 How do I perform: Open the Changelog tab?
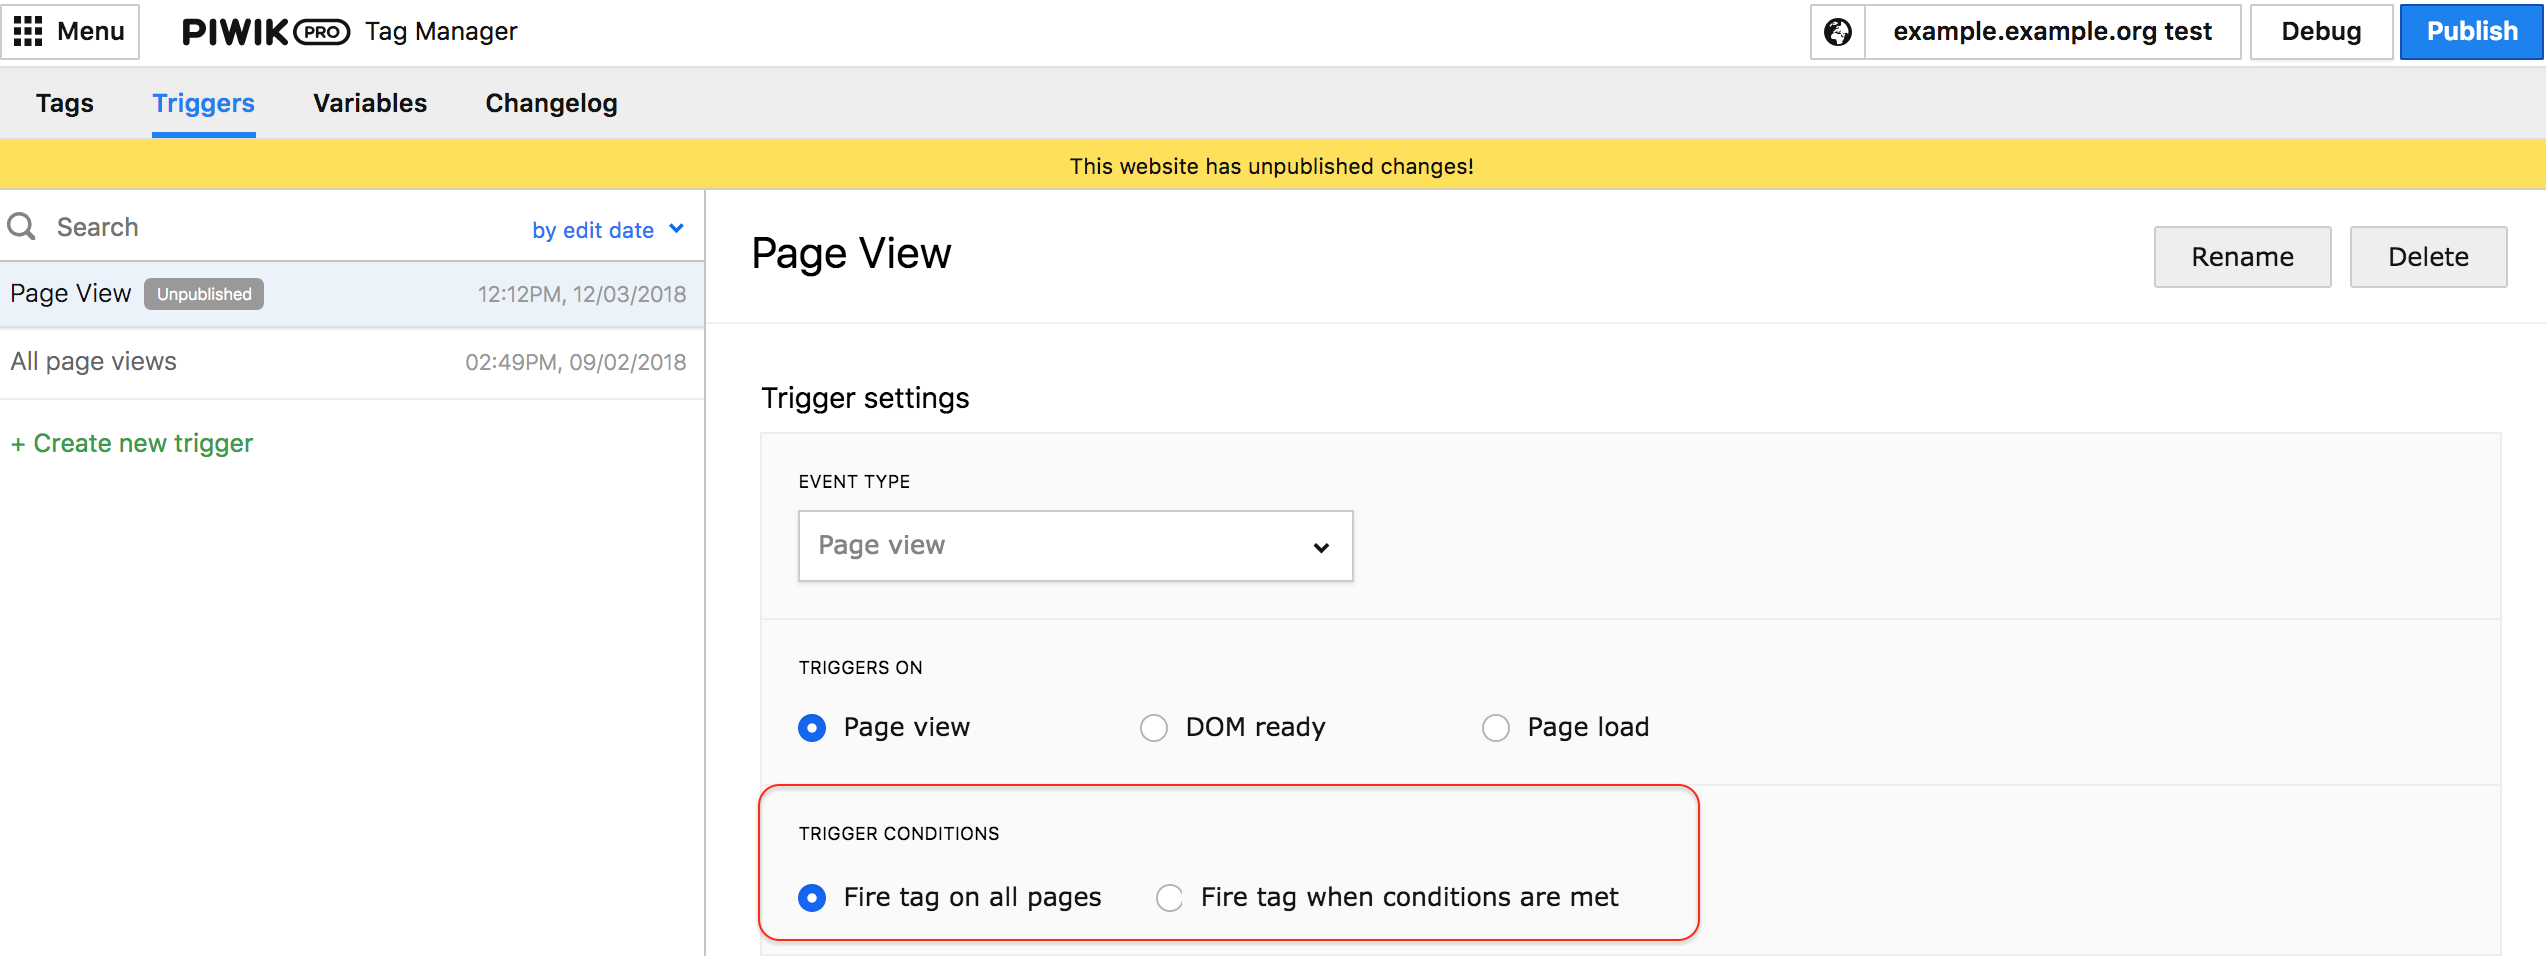pyautogui.click(x=551, y=103)
